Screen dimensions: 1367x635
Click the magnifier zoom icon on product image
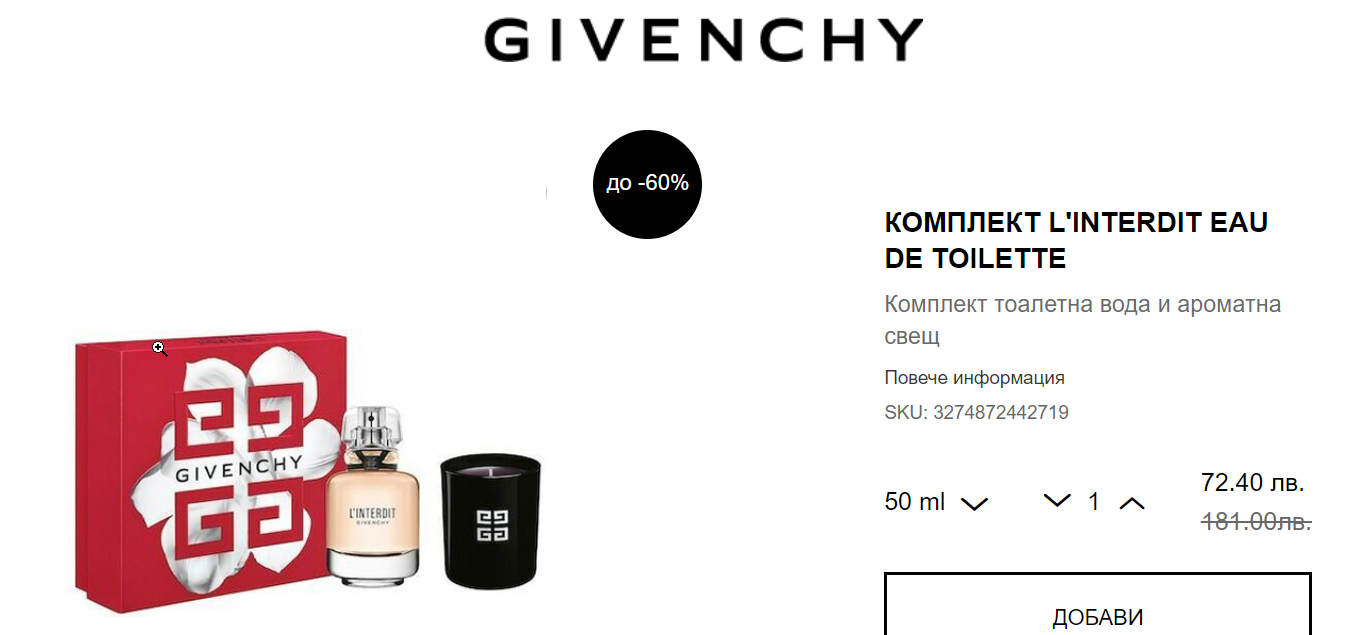(x=160, y=348)
